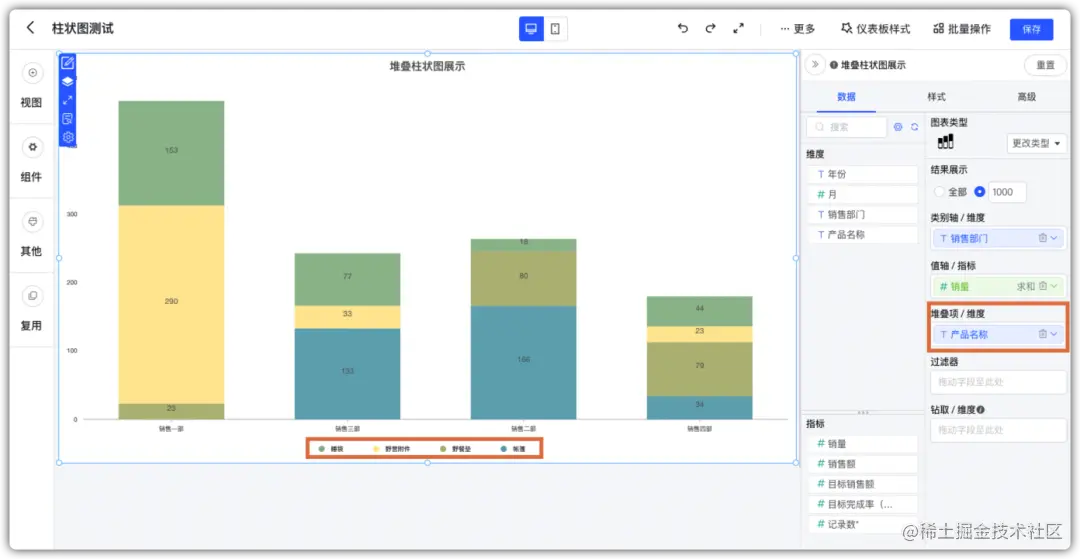This screenshot has width=1080, height=559.
Task: Toggle the blue 帐篷 legend item
Action: 514,449
